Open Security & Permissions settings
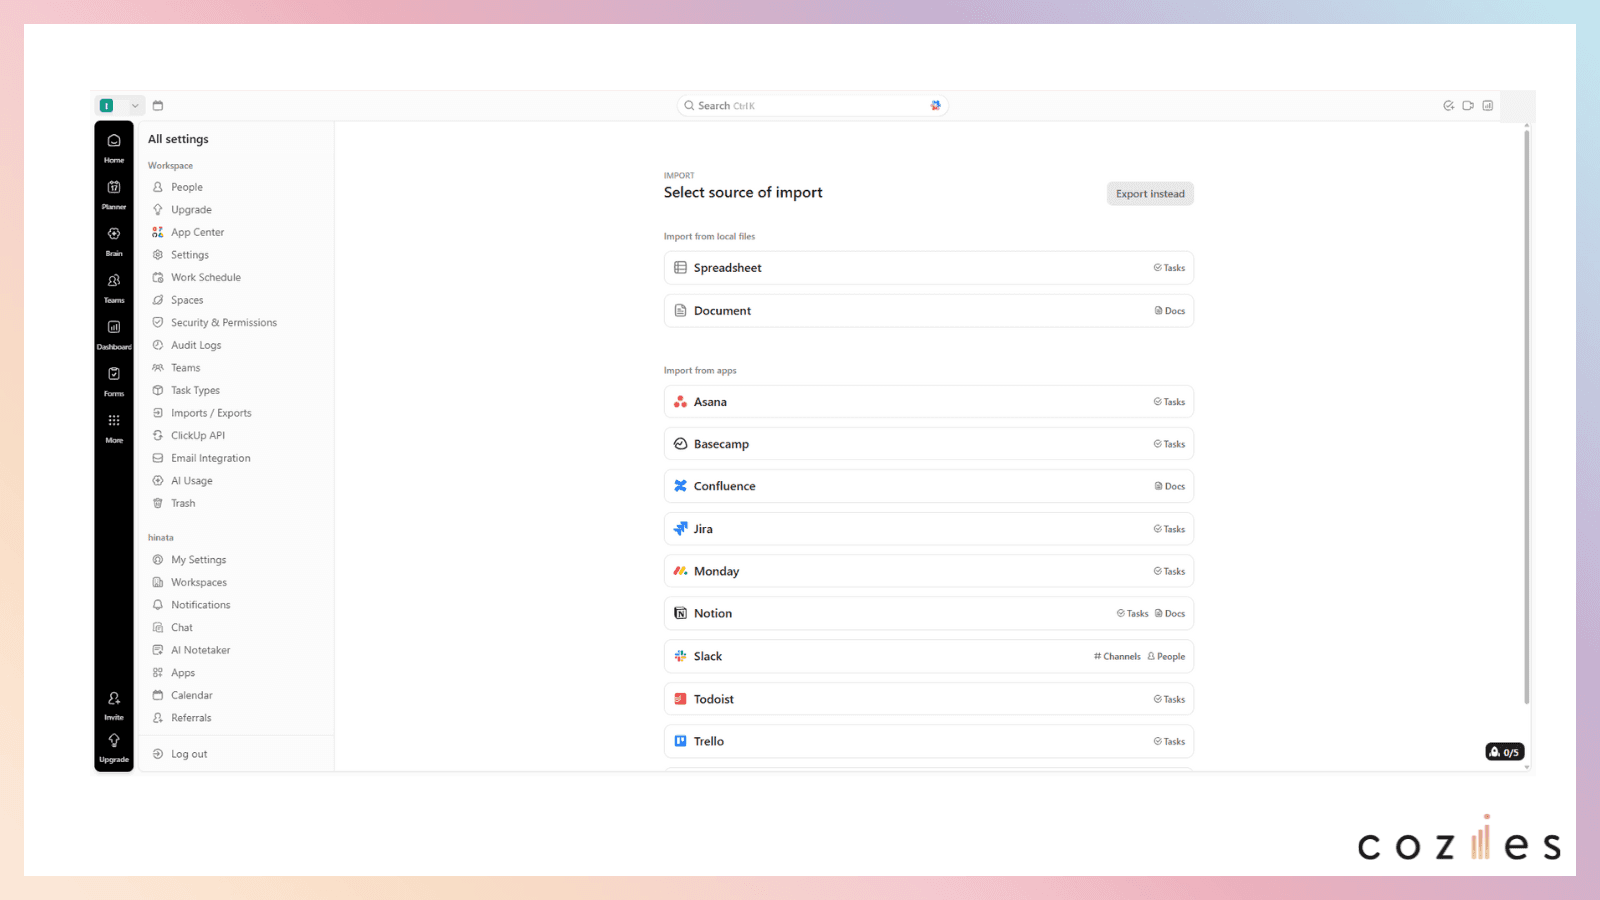Viewport: 1600px width, 900px height. click(224, 322)
